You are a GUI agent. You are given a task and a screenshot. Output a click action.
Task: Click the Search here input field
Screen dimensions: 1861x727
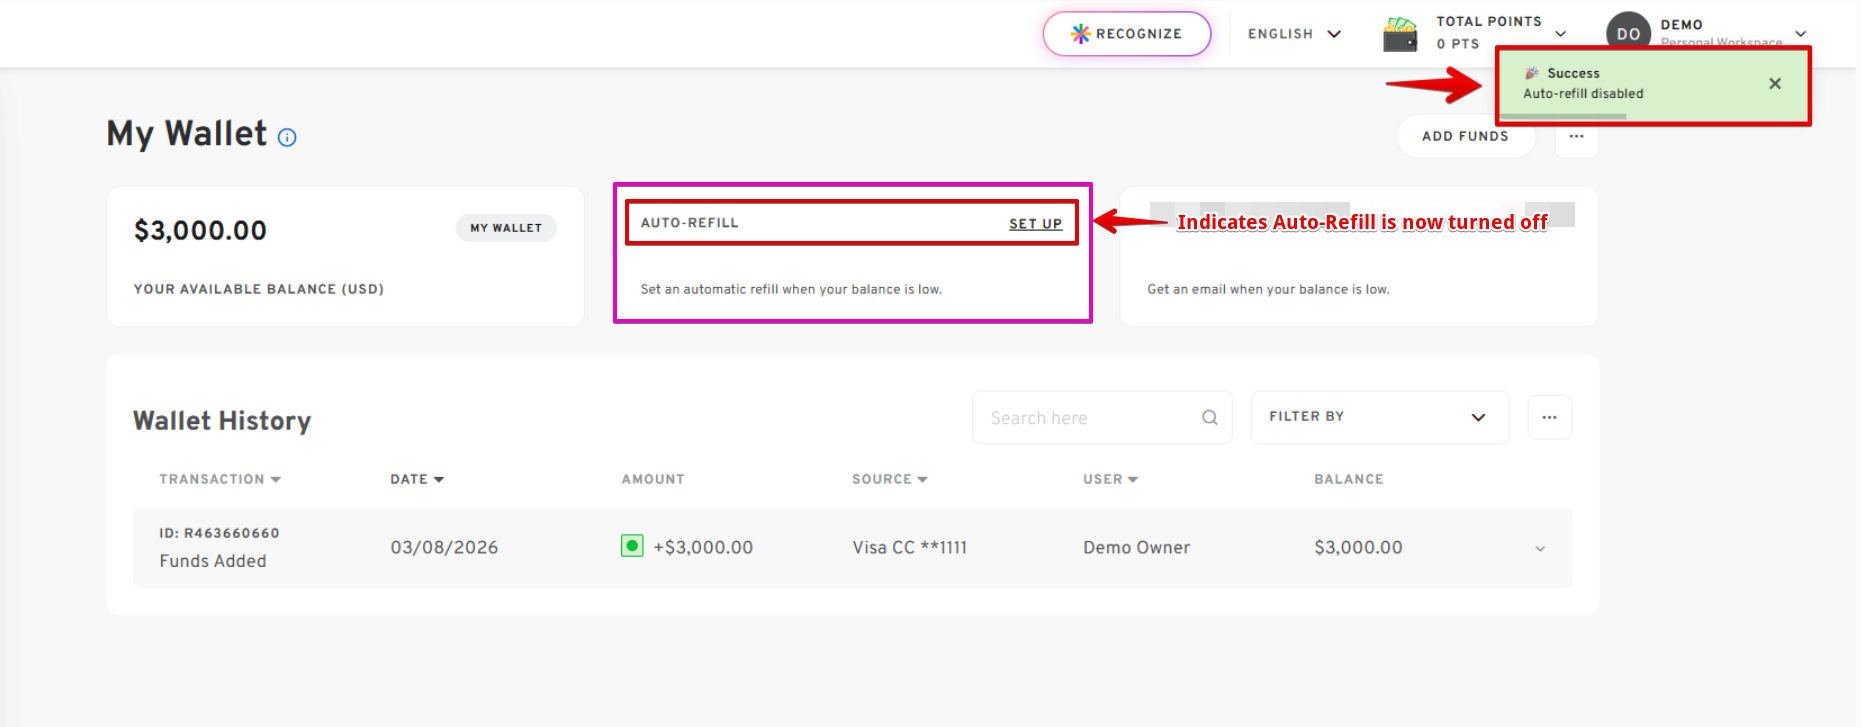point(1090,418)
